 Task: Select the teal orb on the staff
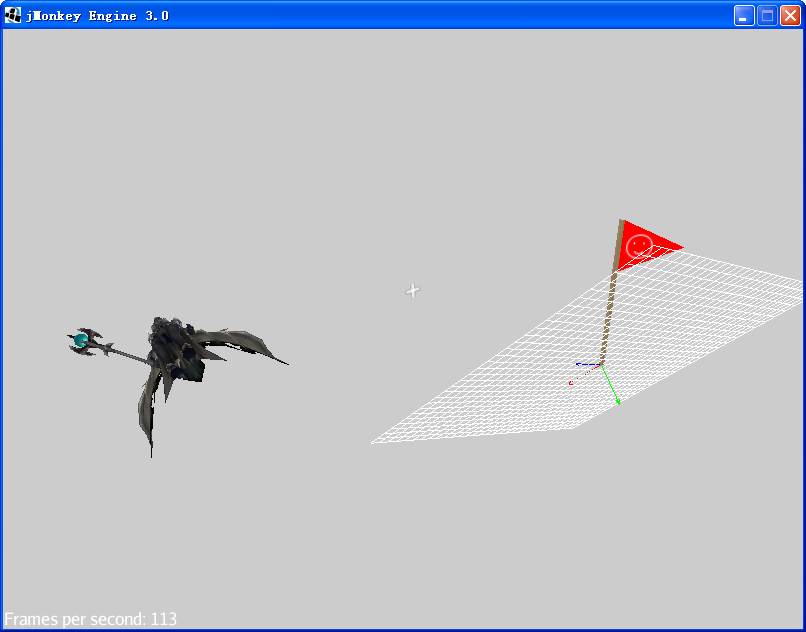[x=81, y=340]
